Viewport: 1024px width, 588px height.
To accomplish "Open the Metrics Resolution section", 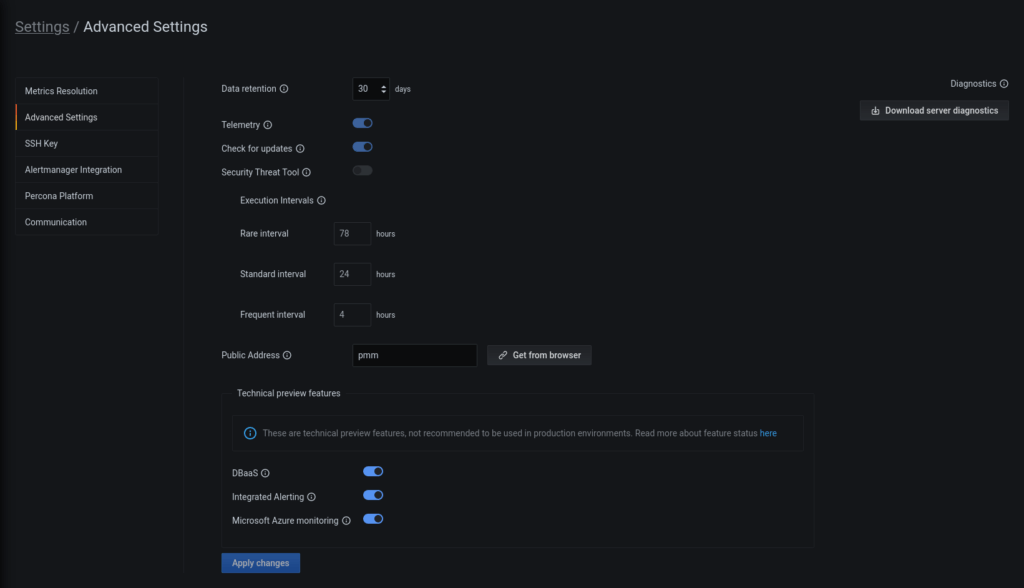I will pos(62,90).
